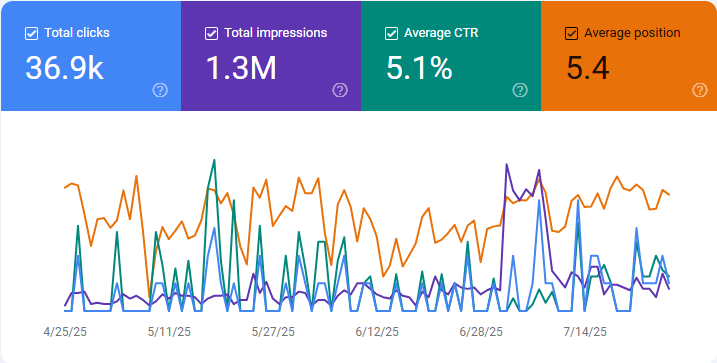Click the 5/27/25 date axis label

click(x=273, y=331)
